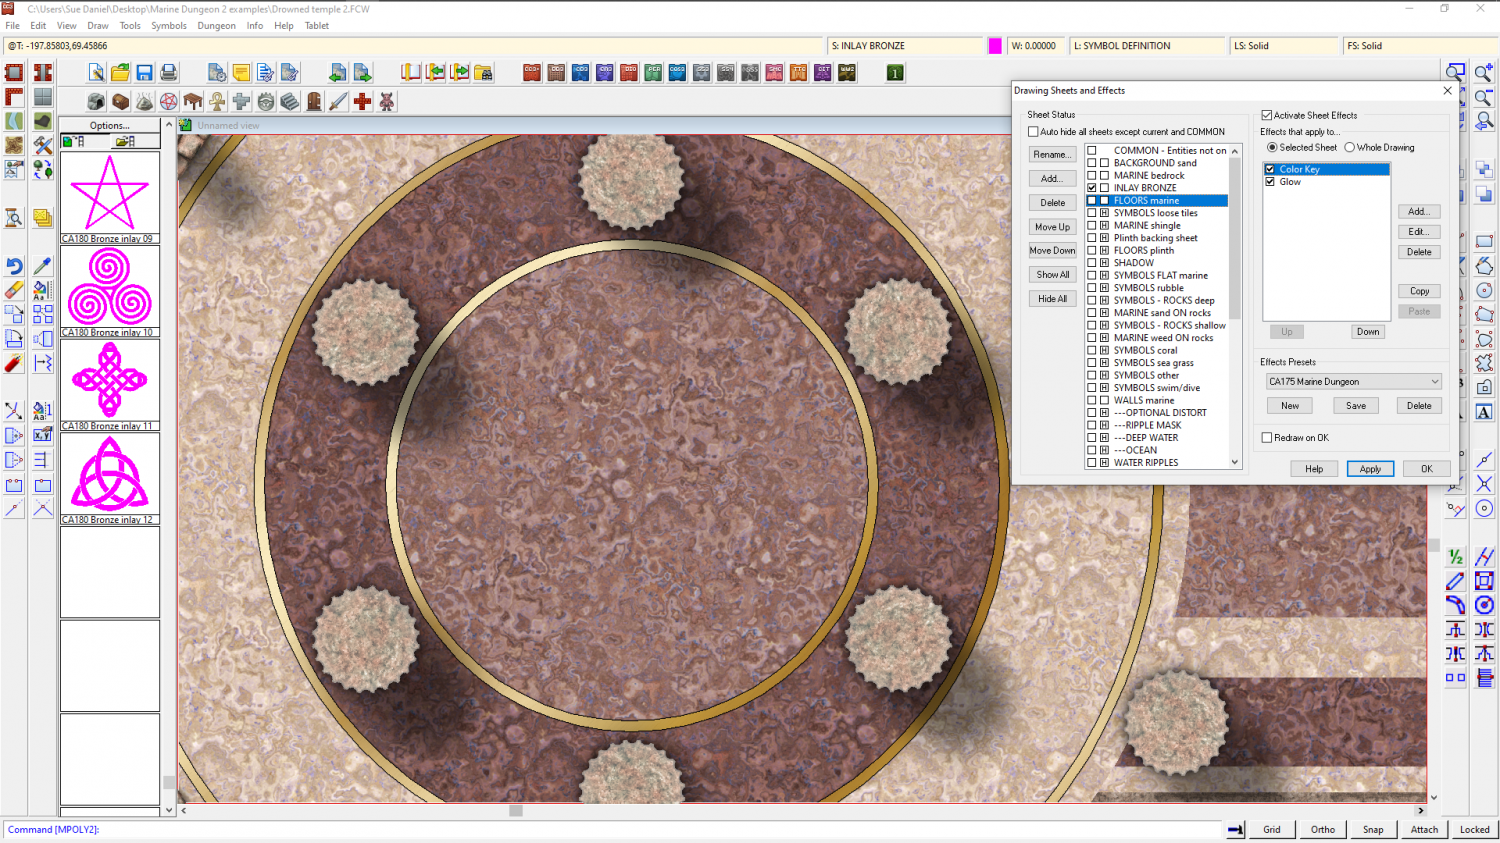The width and height of the screenshot is (1500, 843).
Task: Toggle Auto hide all sheets checkbox
Action: click(1033, 131)
